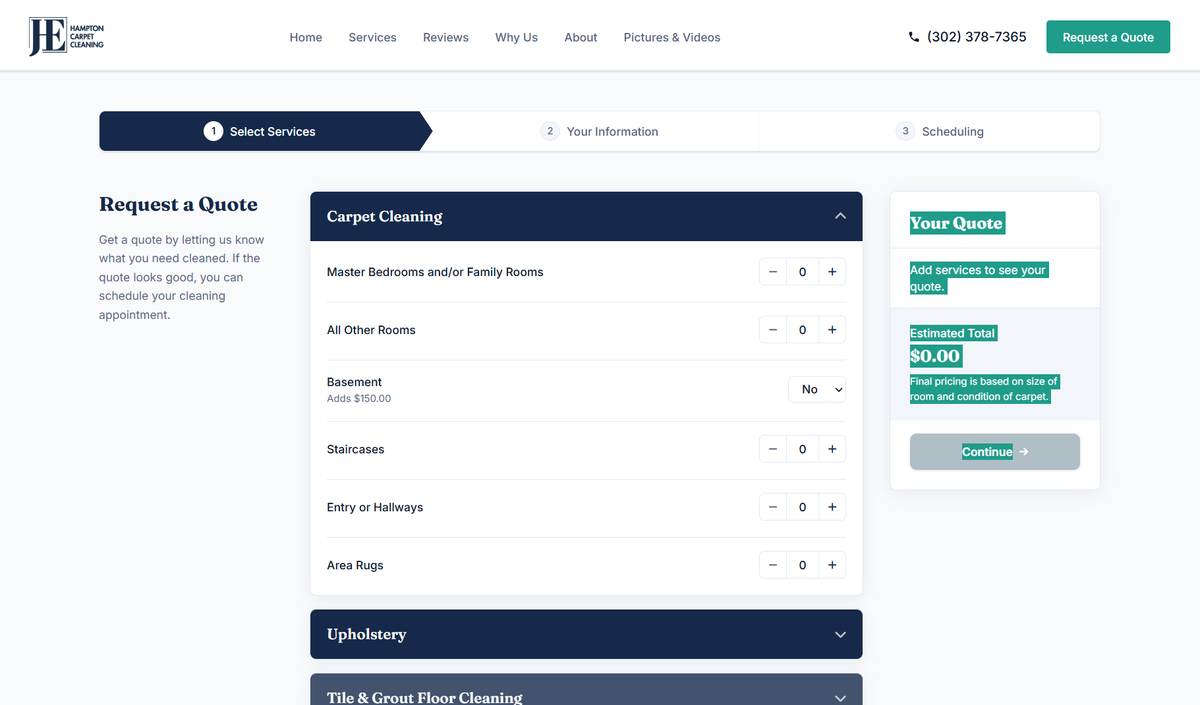Click the 'Final pricing is based on size' note

(984, 389)
